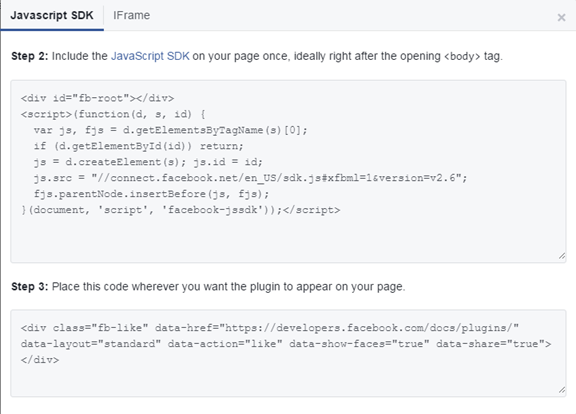
Task: Select the Javascript SDK tab
Action: [52, 15]
